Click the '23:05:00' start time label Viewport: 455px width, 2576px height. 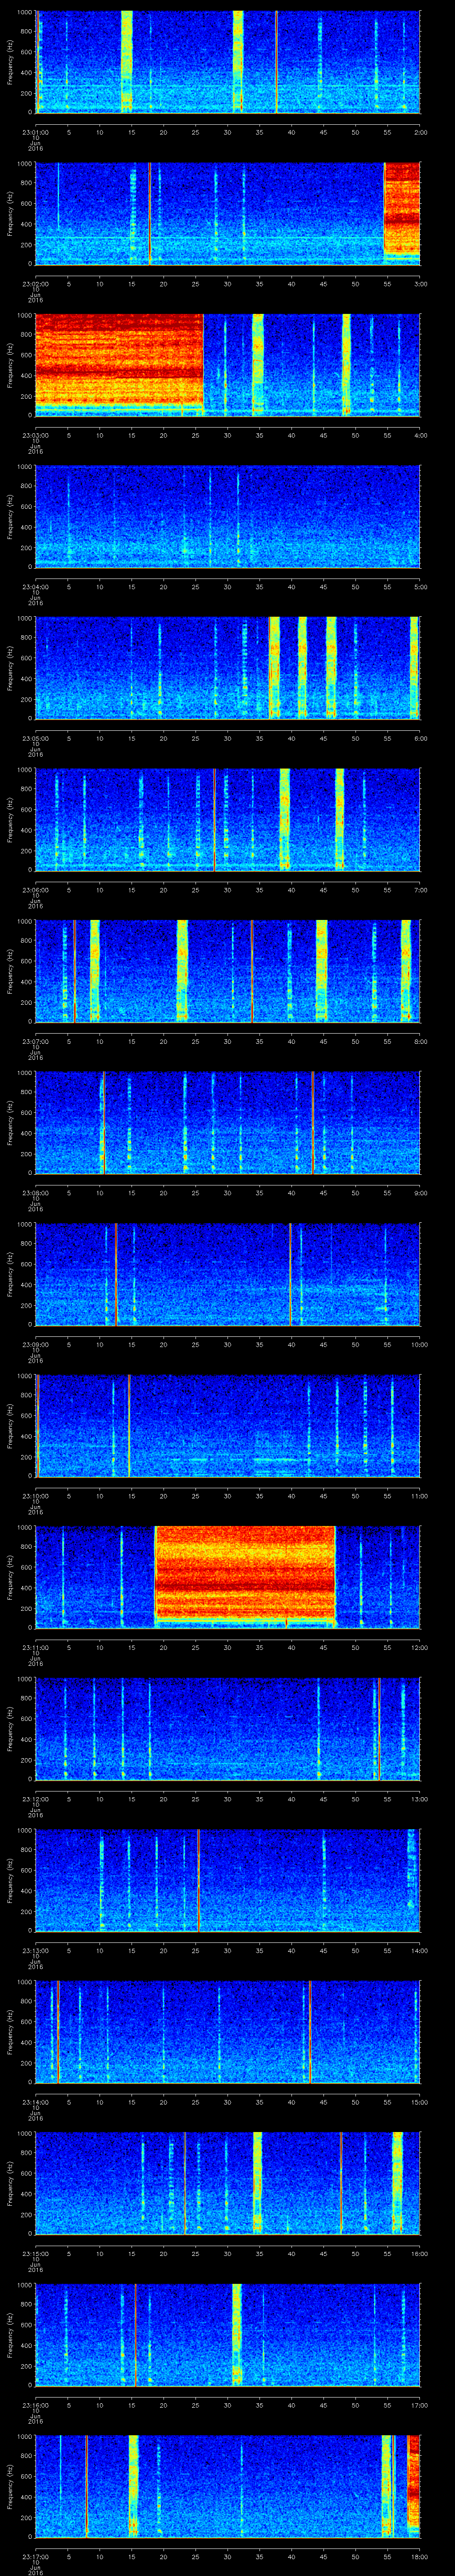(35, 738)
